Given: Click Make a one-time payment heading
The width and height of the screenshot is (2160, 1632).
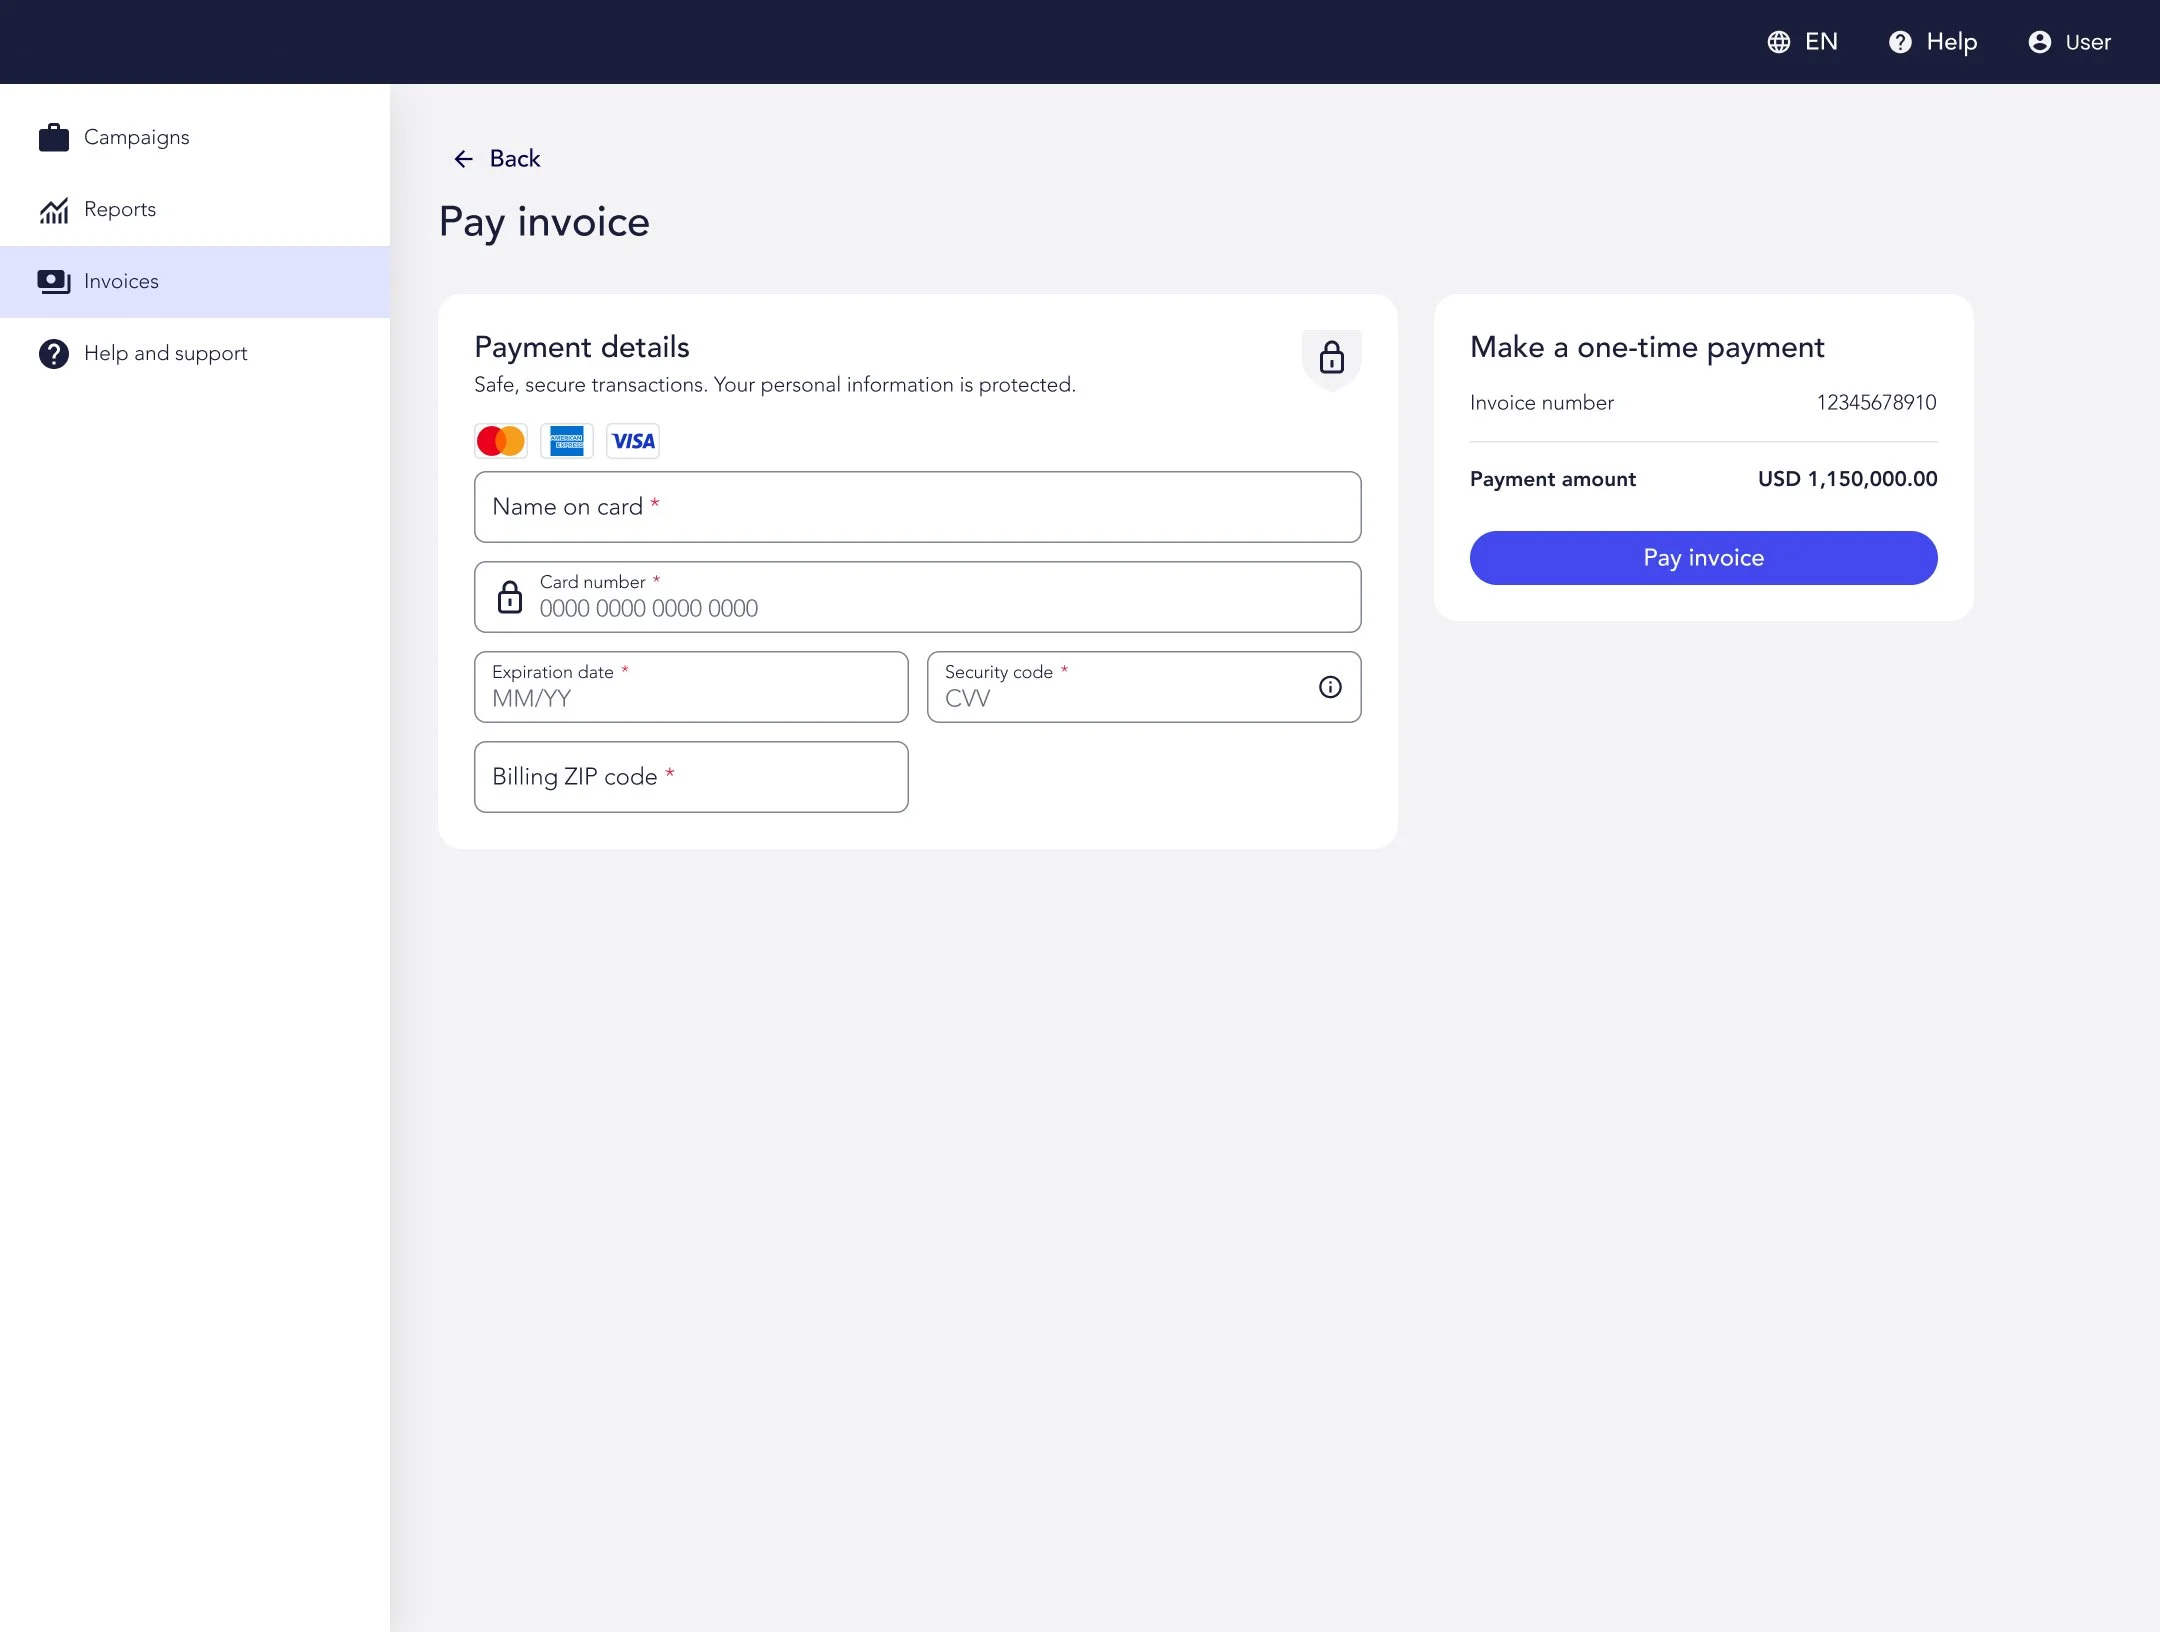Looking at the screenshot, I should click(1647, 347).
